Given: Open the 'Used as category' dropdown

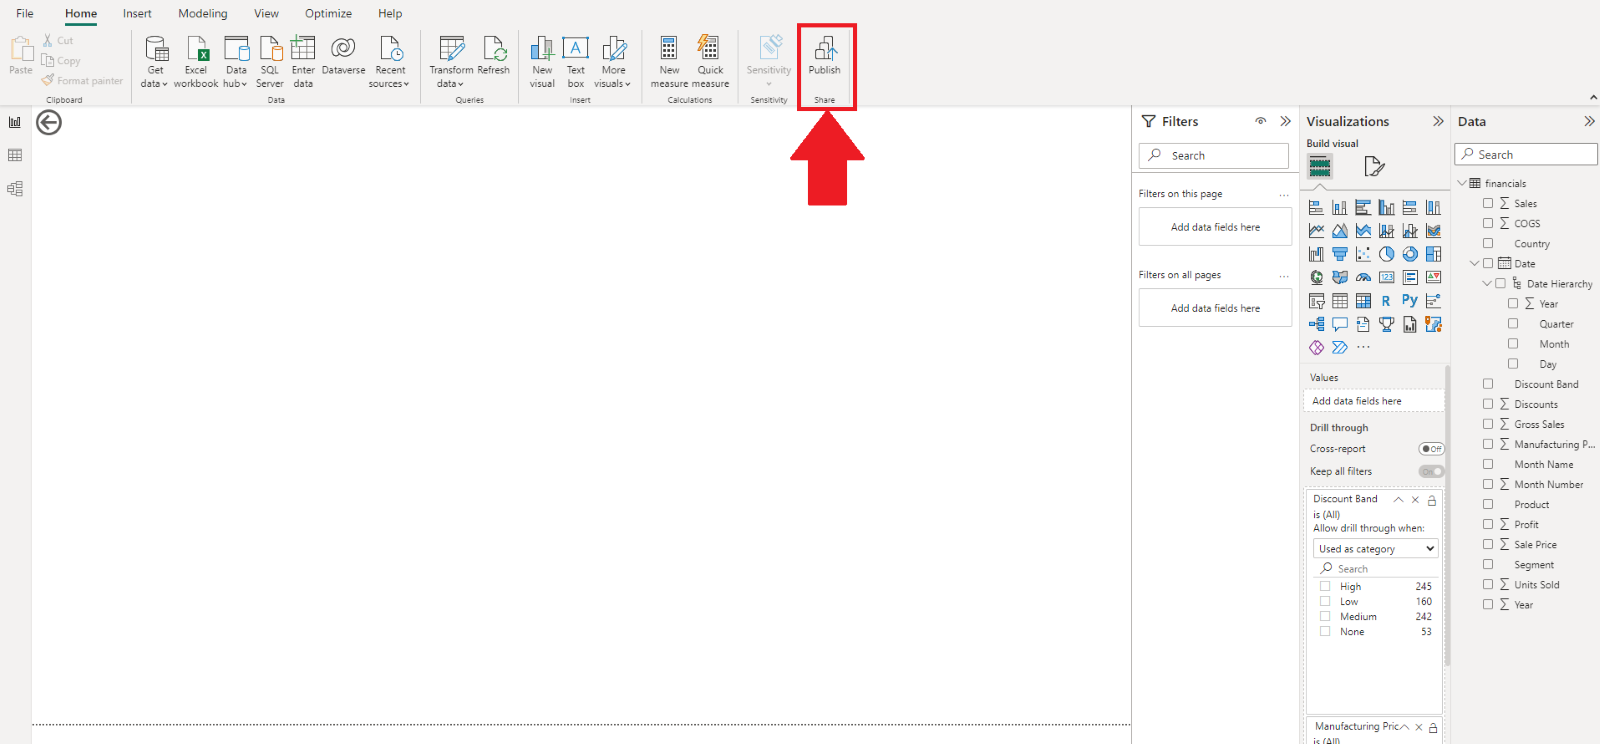Looking at the screenshot, I should [1376, 549].
